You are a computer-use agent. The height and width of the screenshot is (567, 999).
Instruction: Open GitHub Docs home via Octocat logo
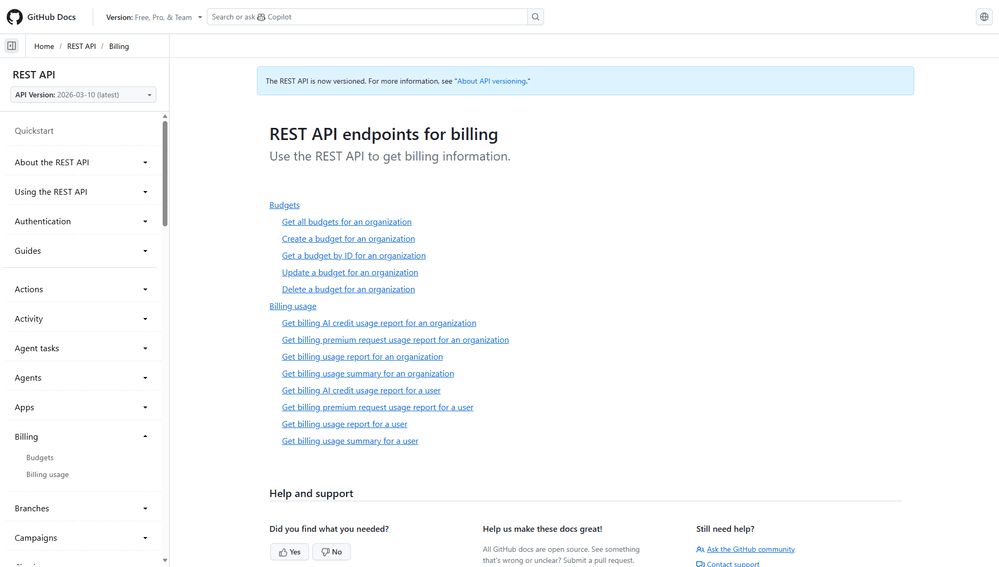(15, 17)
